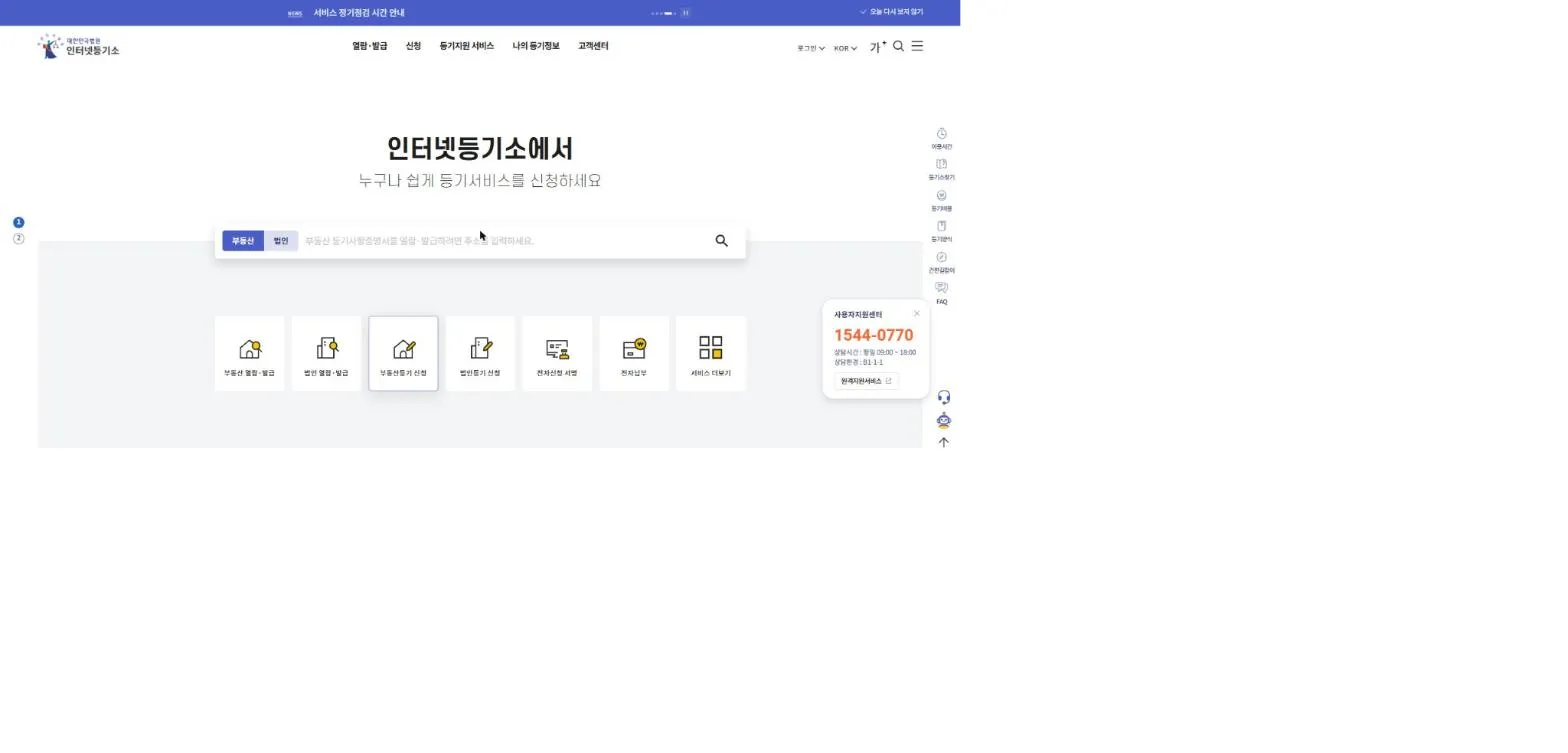Close the 사용자지원센터 popup
Screen dimensions: 1568x753
(x=917, y=313)
